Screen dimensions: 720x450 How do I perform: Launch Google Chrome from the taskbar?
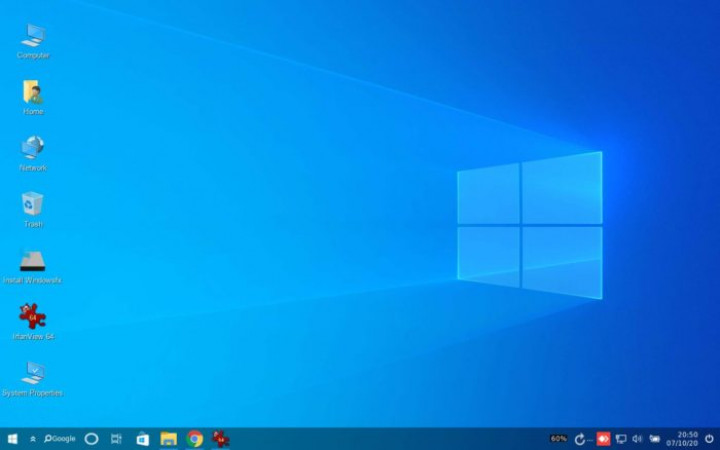tap(195, 439)
